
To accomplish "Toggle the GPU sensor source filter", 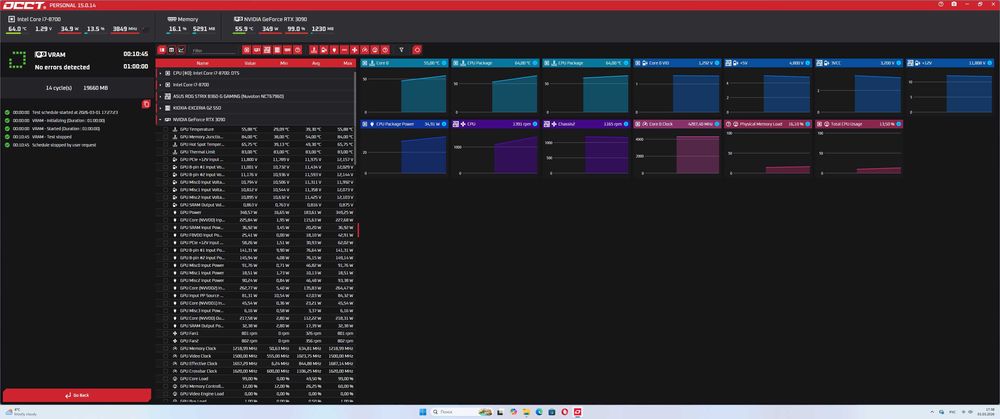I will click(256, 49).
